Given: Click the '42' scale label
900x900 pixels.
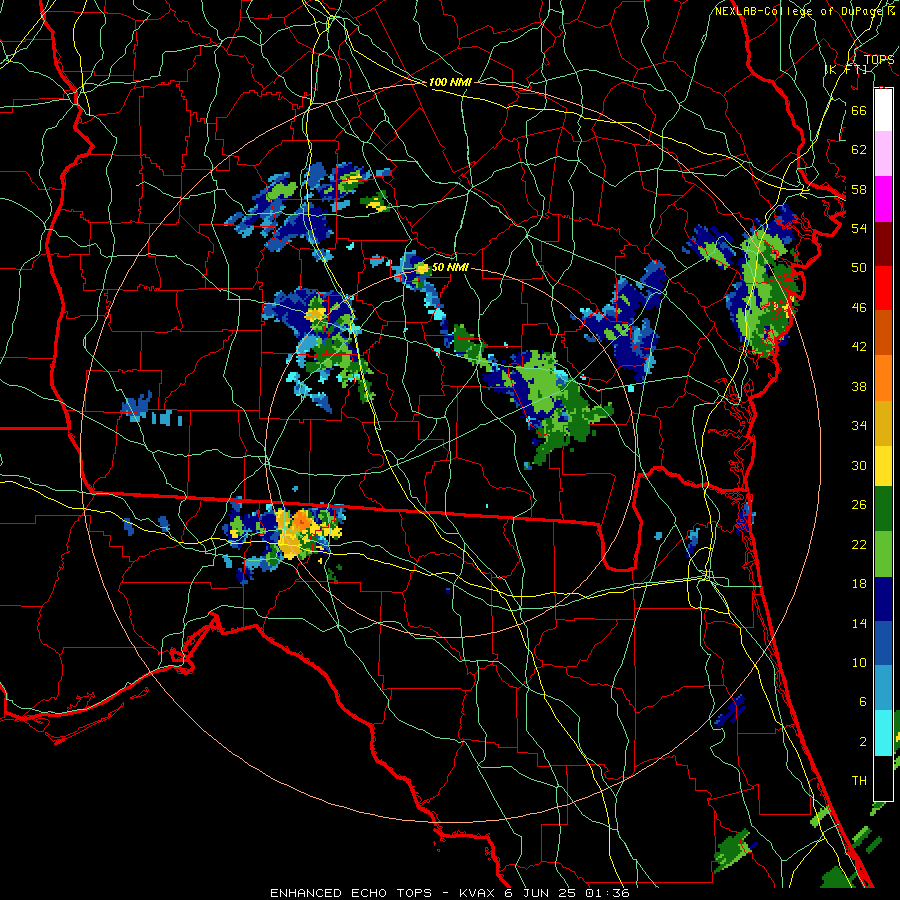Looking at the screenshot, I should tap(859, 347).
